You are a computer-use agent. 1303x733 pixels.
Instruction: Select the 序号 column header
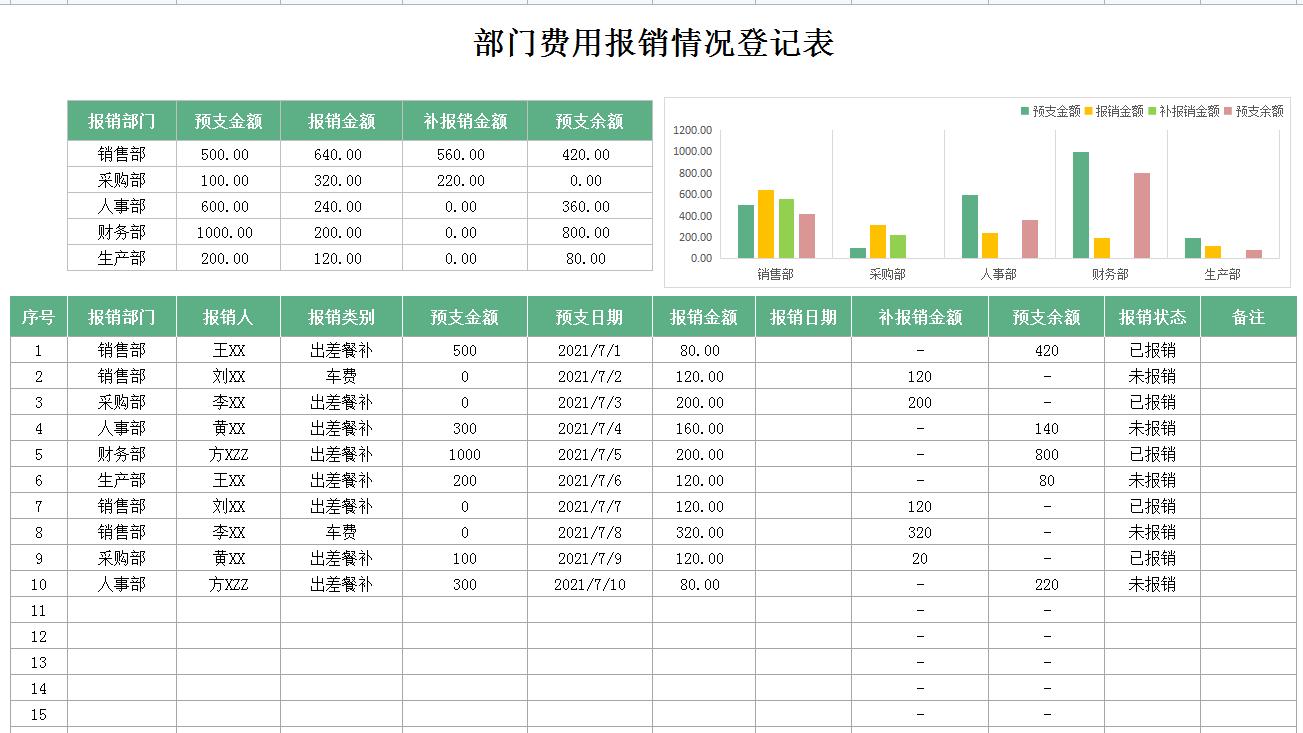pyautogui.click(x=37, y=315)
